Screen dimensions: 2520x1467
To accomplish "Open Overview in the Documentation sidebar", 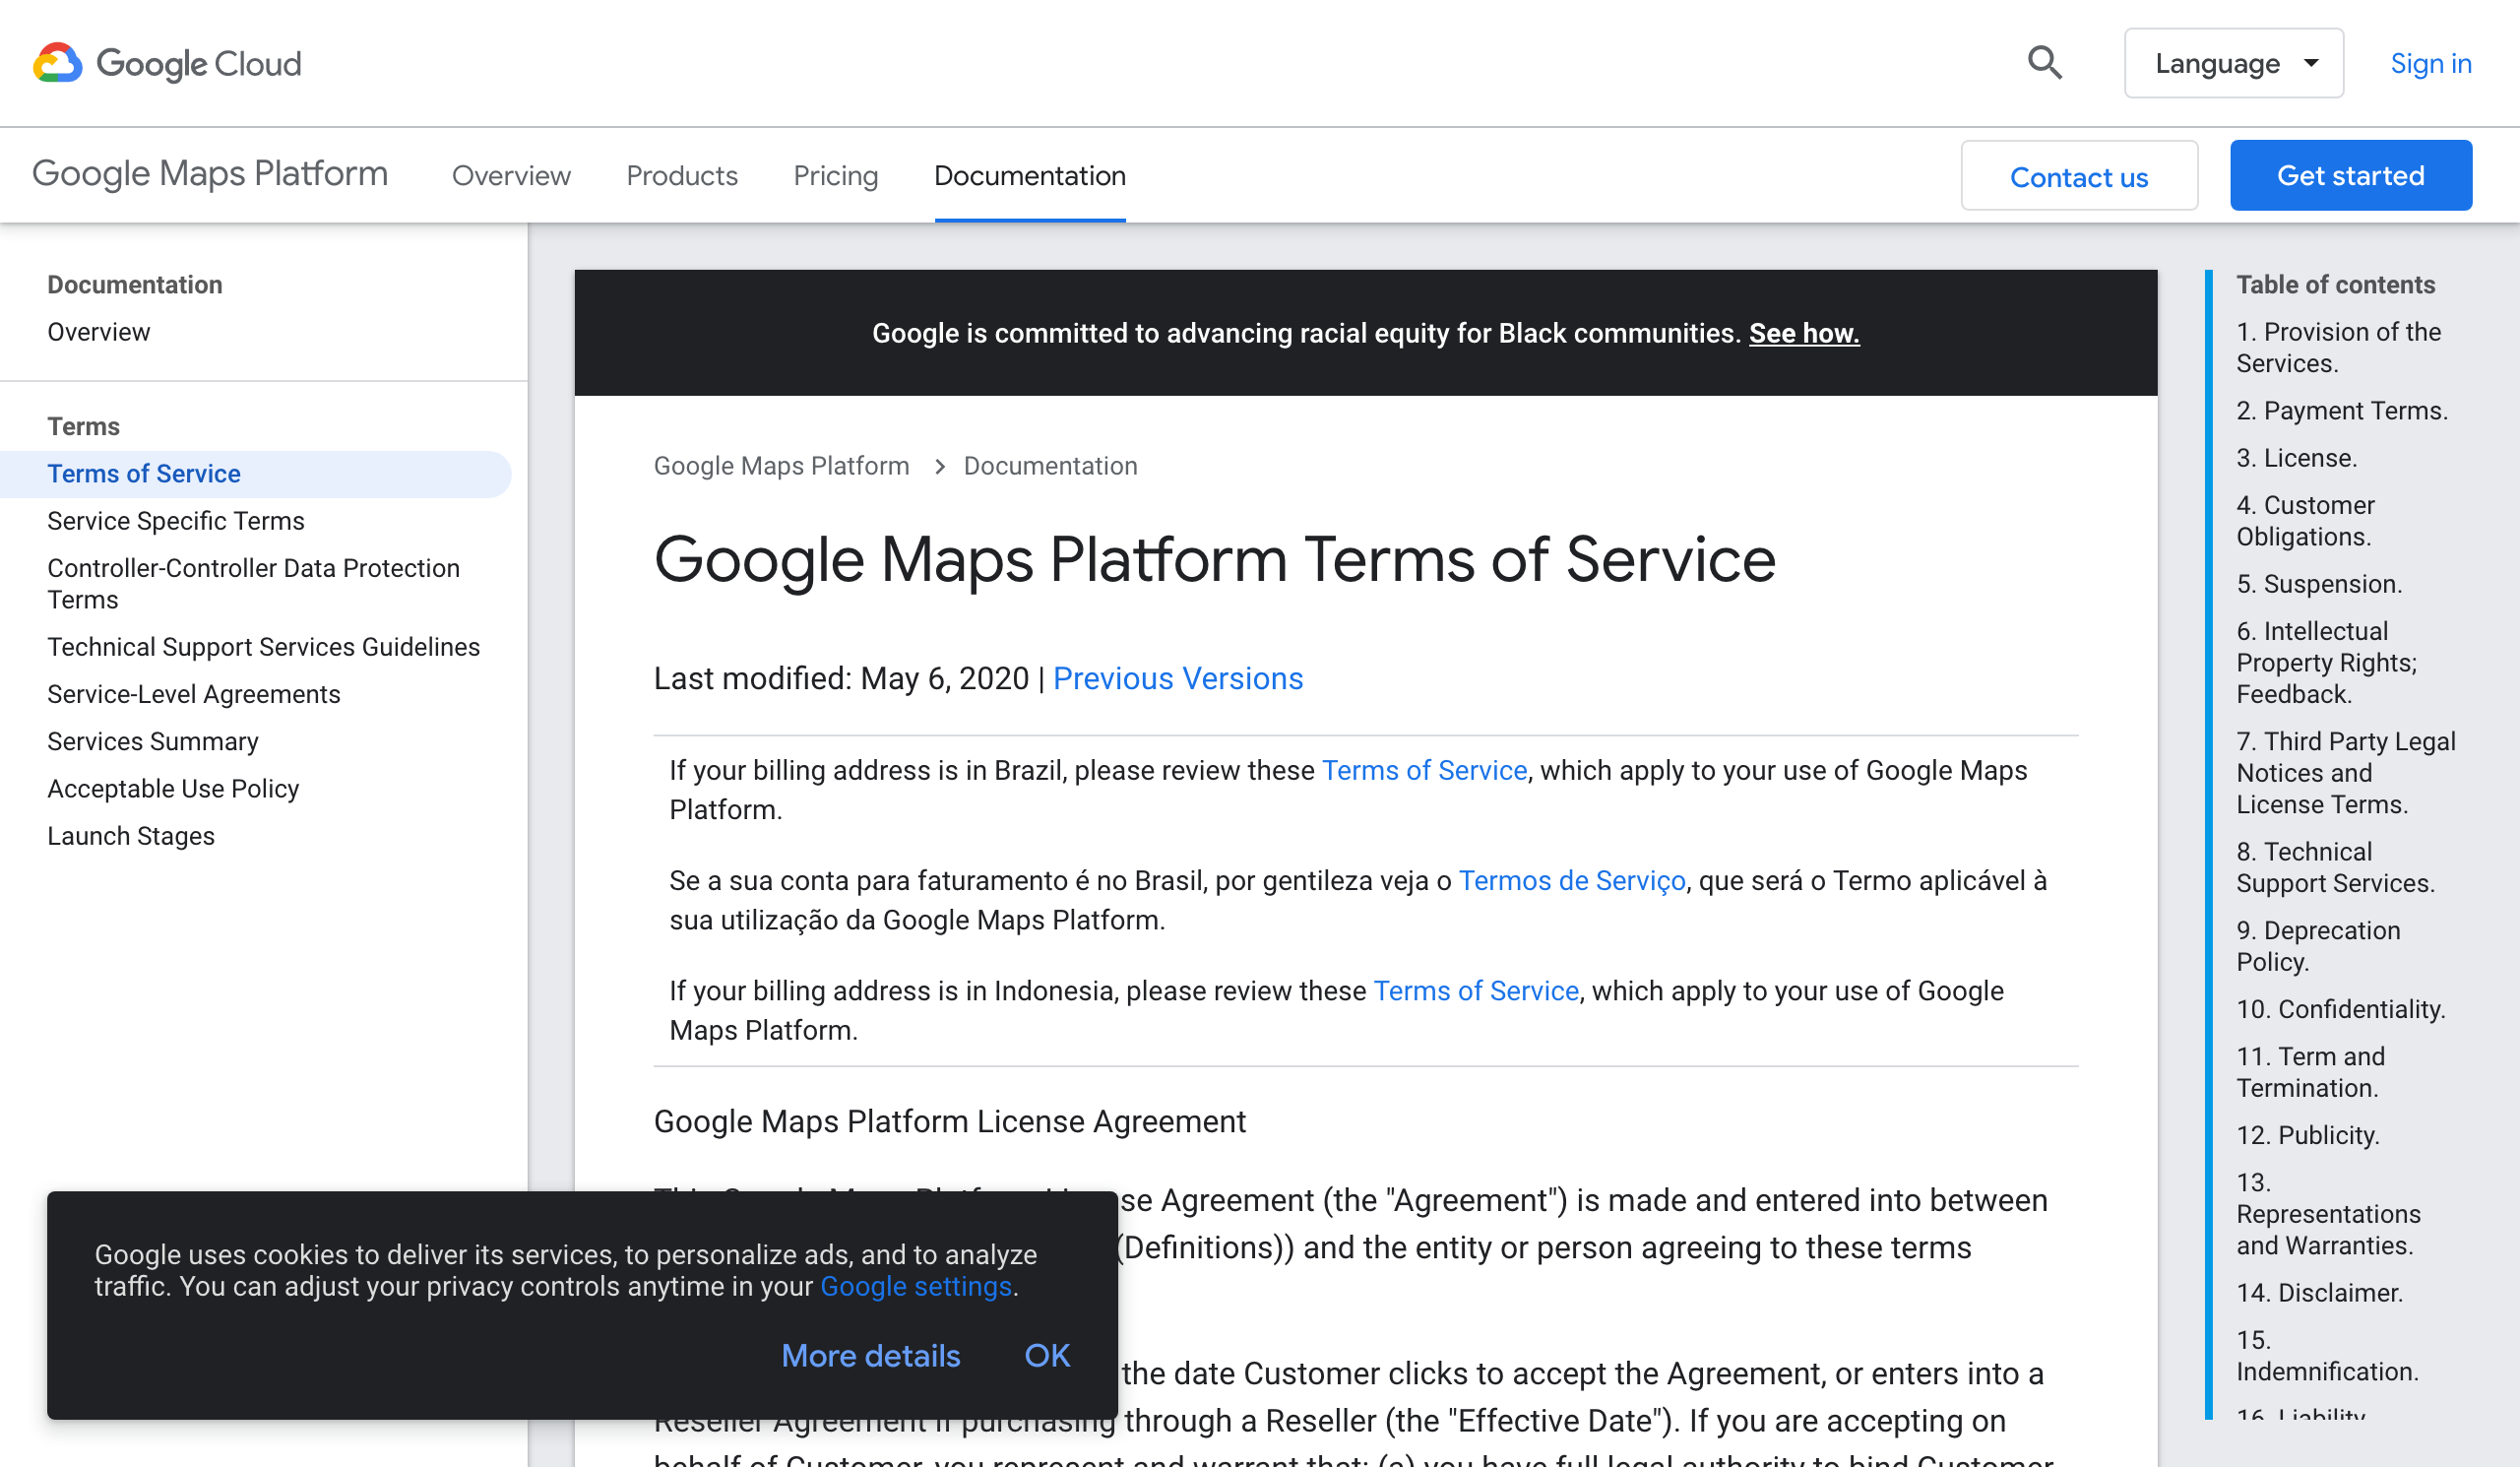I will (99, 332).
